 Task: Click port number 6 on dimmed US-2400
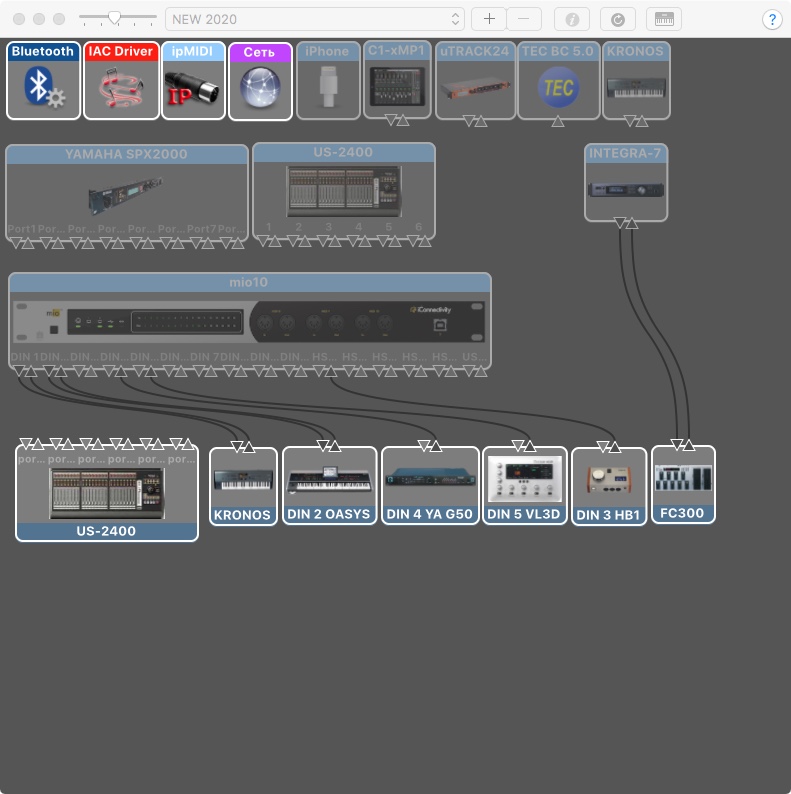click(418, 227)
